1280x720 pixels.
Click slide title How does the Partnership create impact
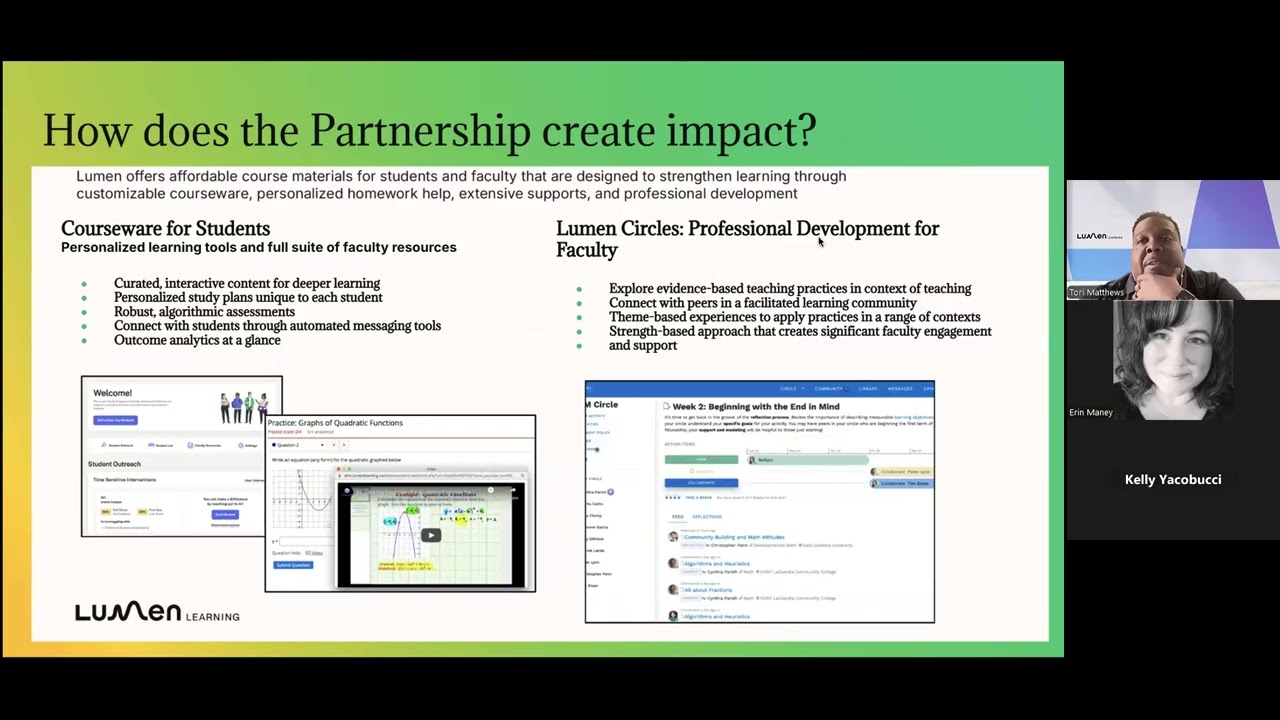tap(429, 130)
